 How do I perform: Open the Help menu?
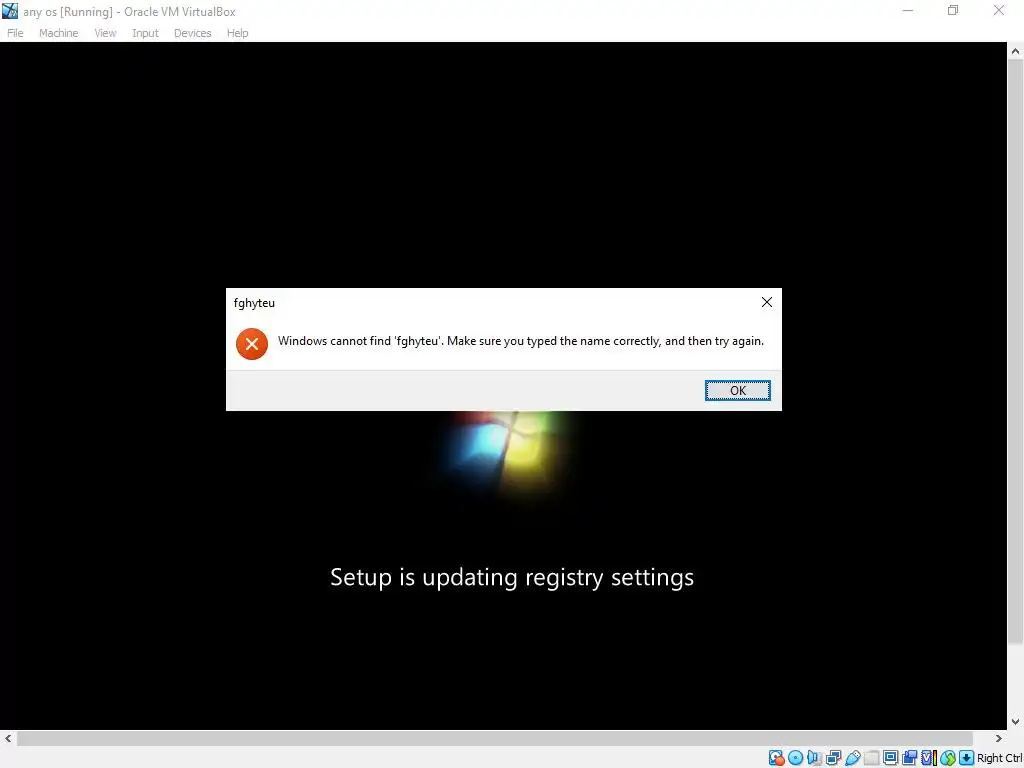[238, 33]
